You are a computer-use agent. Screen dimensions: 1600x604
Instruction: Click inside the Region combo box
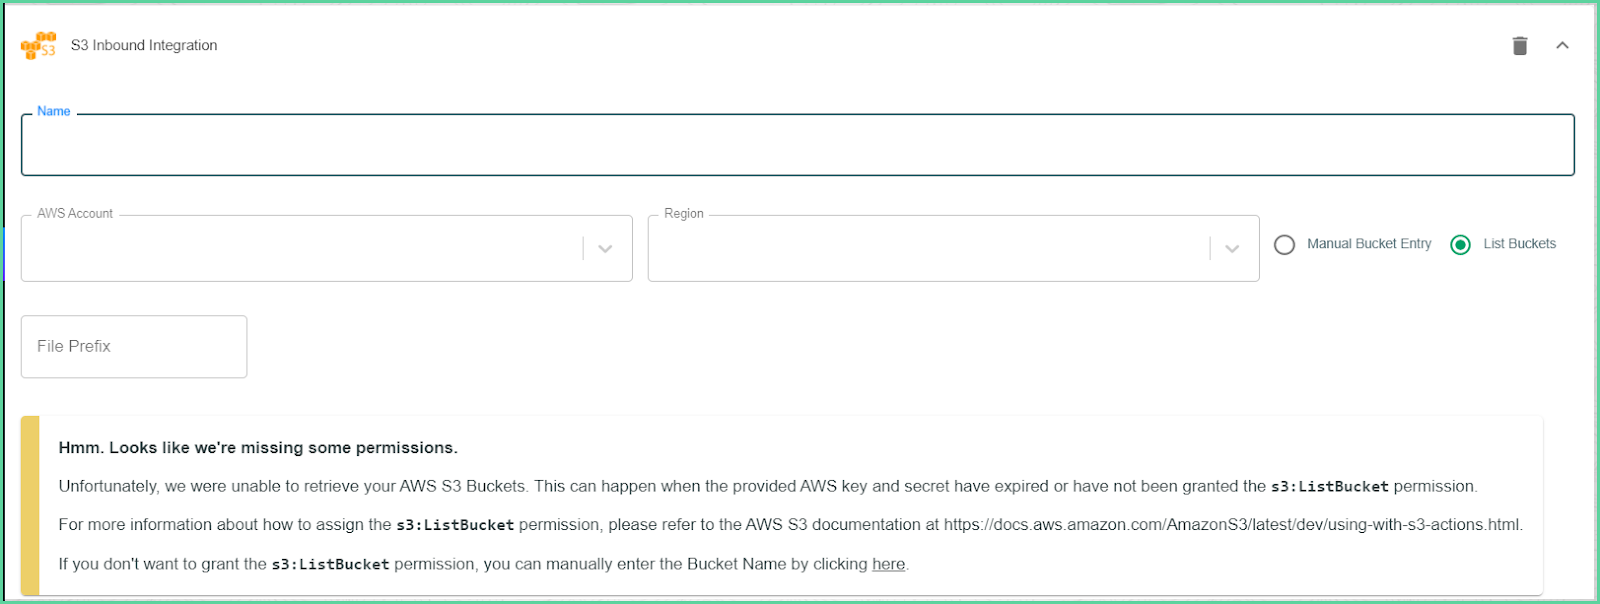pos(928,249)
